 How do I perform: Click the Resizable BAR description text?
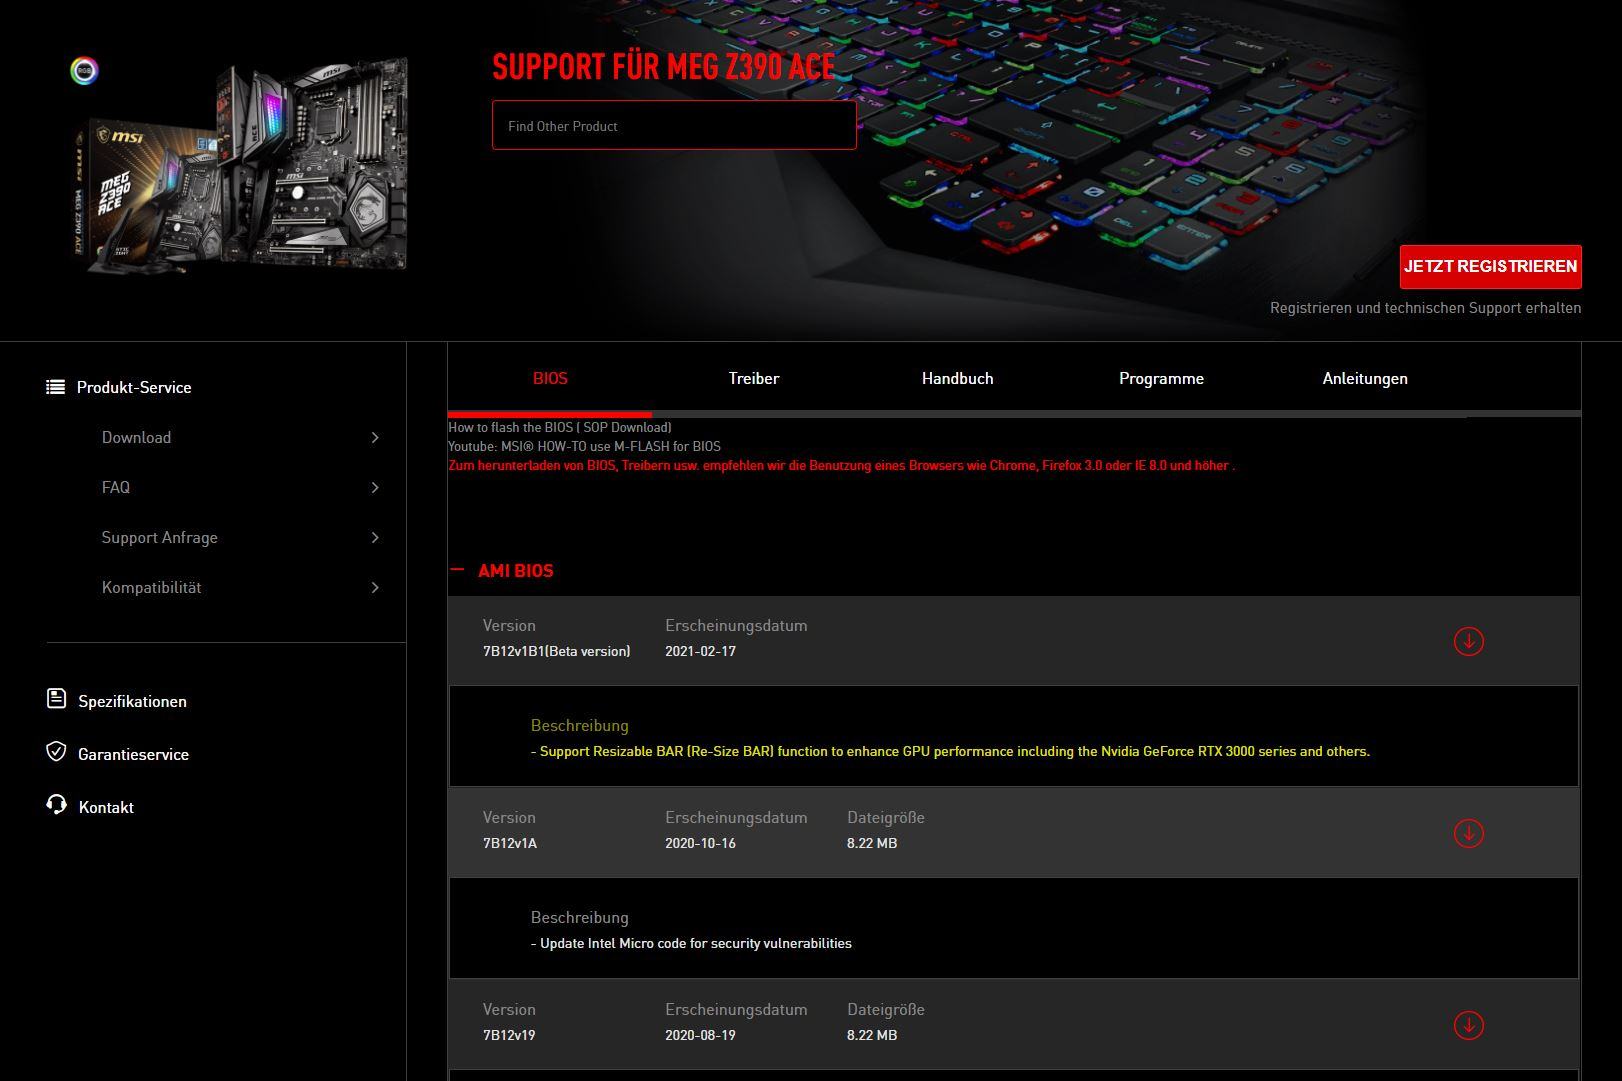click(x=950, y=751)
